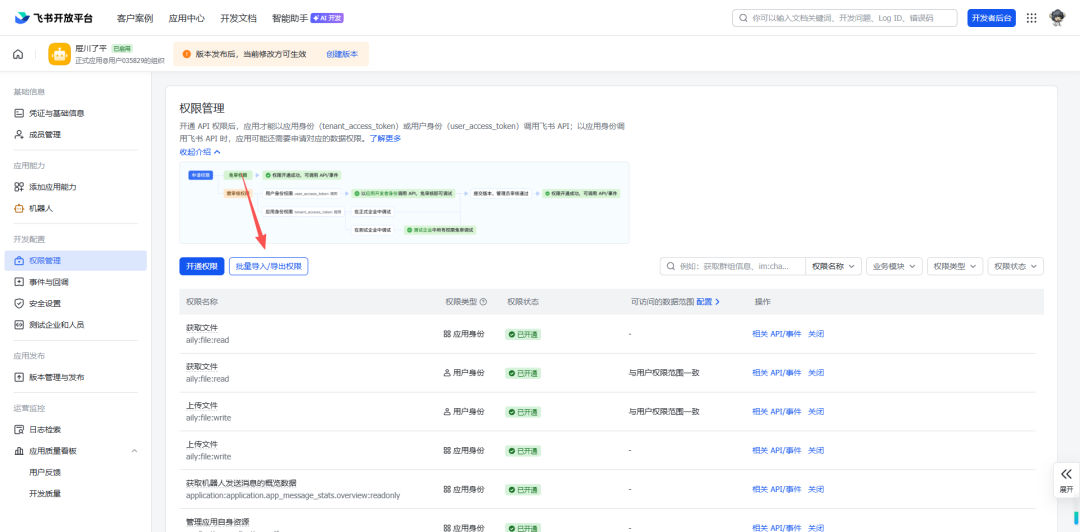This screenshot has height=532, width=1080.
Task: Open the 权限状态 filter dropdown
Action: 1015,266
